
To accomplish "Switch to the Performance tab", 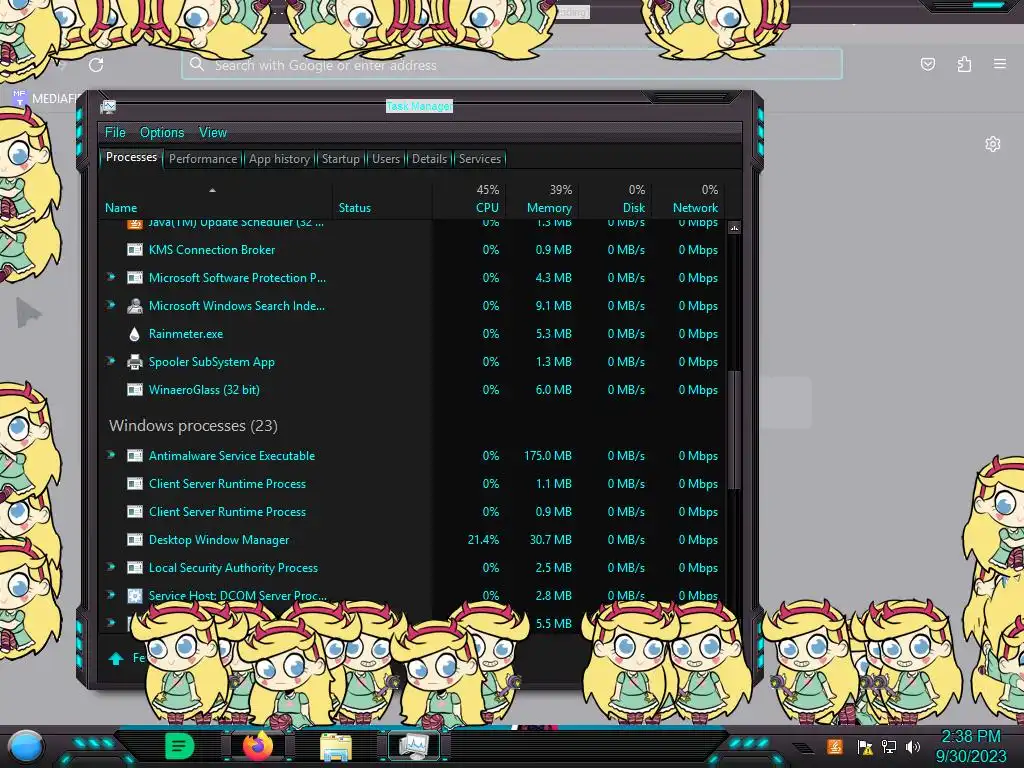I will (x=203, y=159).
